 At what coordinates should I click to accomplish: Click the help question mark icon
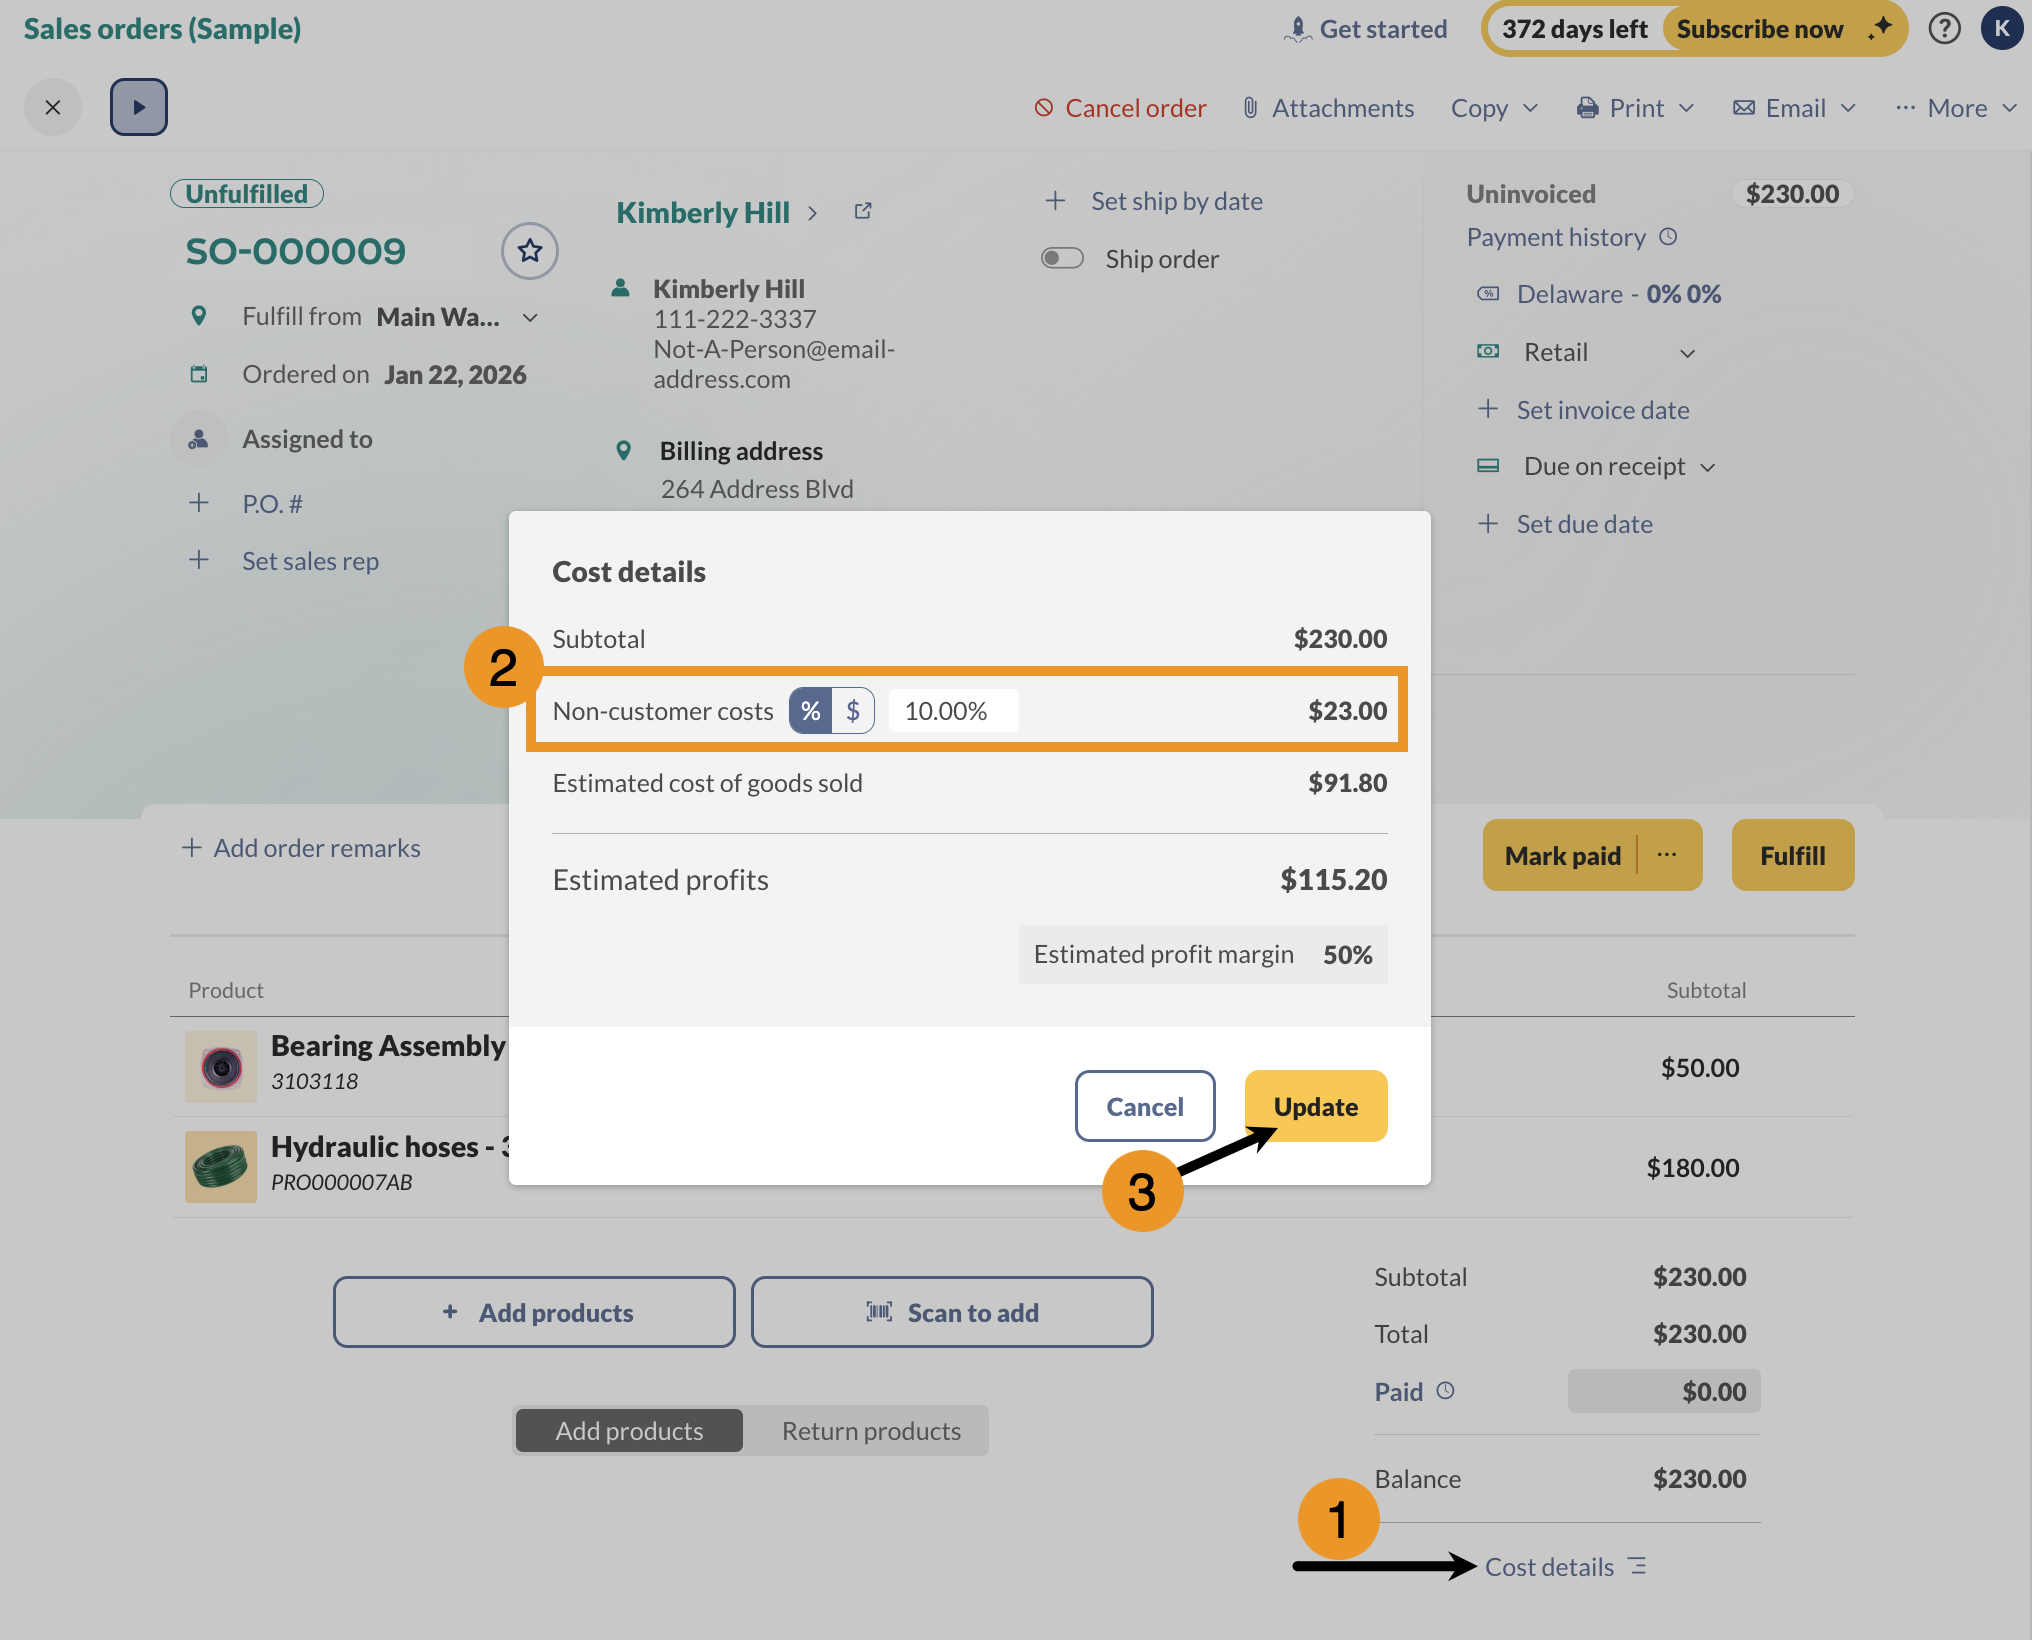tap(1944, 28)
